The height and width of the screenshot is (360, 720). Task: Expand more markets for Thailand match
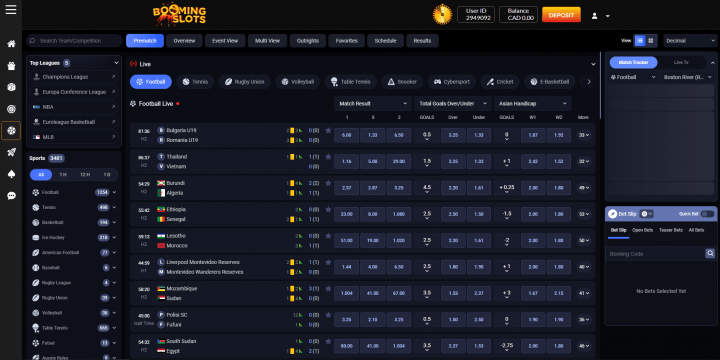584,161
